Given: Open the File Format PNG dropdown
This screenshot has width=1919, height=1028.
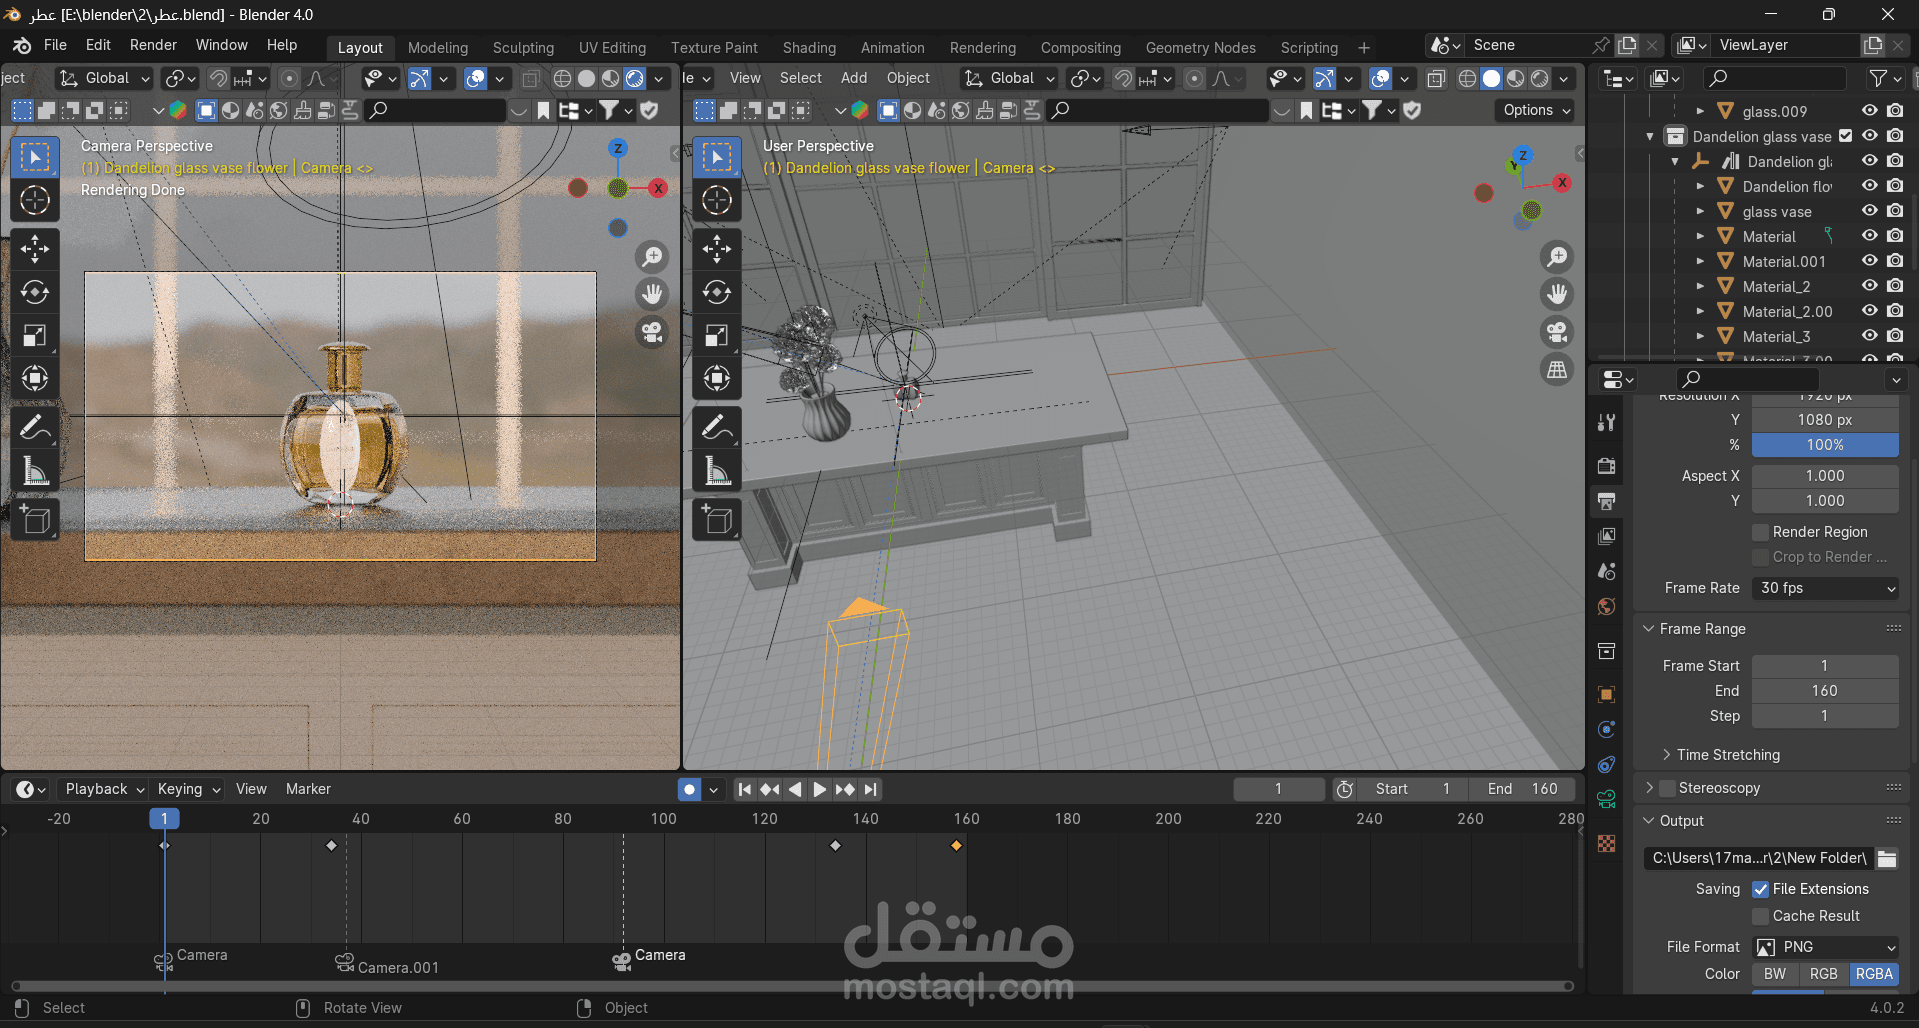Looking at the screenshot, I should [x=1825, y=947].
